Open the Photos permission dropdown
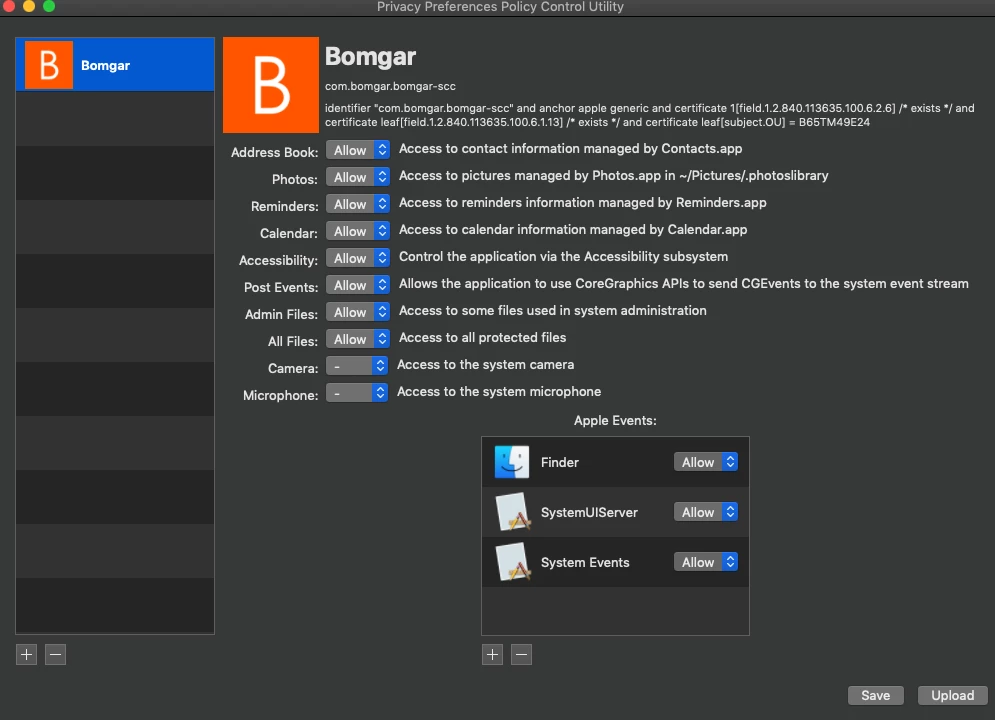 (x=357, y=178)
